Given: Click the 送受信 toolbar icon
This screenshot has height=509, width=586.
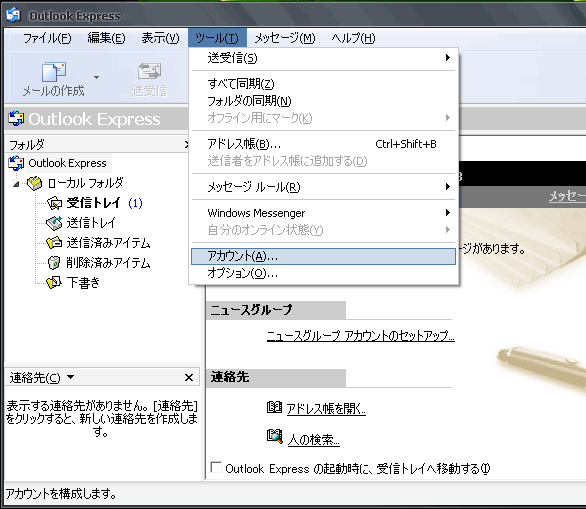Looking at the screenshot, I should coord(149,72).
